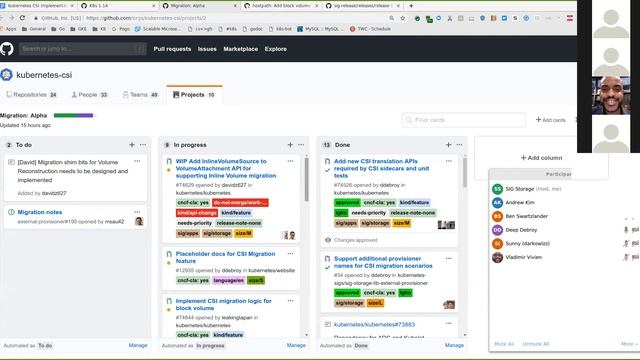Screen dimensions: 640x360
Task: Switch to the K8s 1.14 browser tab
Action: (118, 6)
